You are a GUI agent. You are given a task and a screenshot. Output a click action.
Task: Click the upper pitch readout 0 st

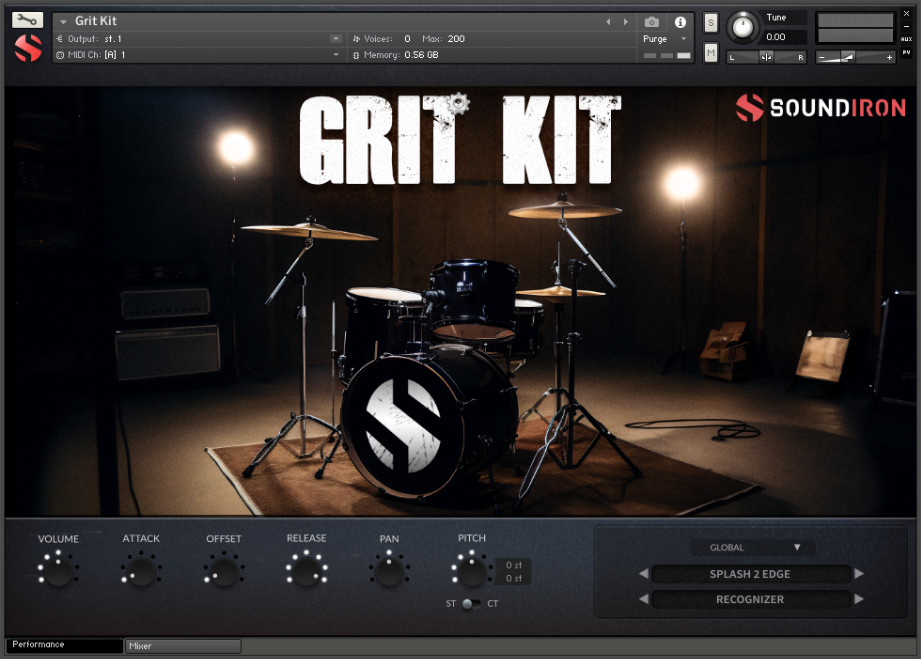coord(513,565)
